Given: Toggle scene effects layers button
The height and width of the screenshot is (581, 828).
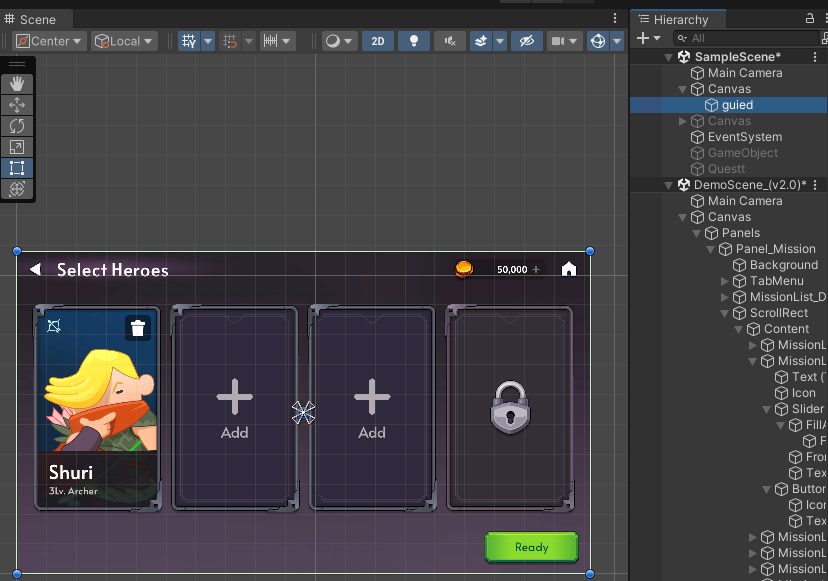Looking at the screenshot, I should [x=481, y=41].
